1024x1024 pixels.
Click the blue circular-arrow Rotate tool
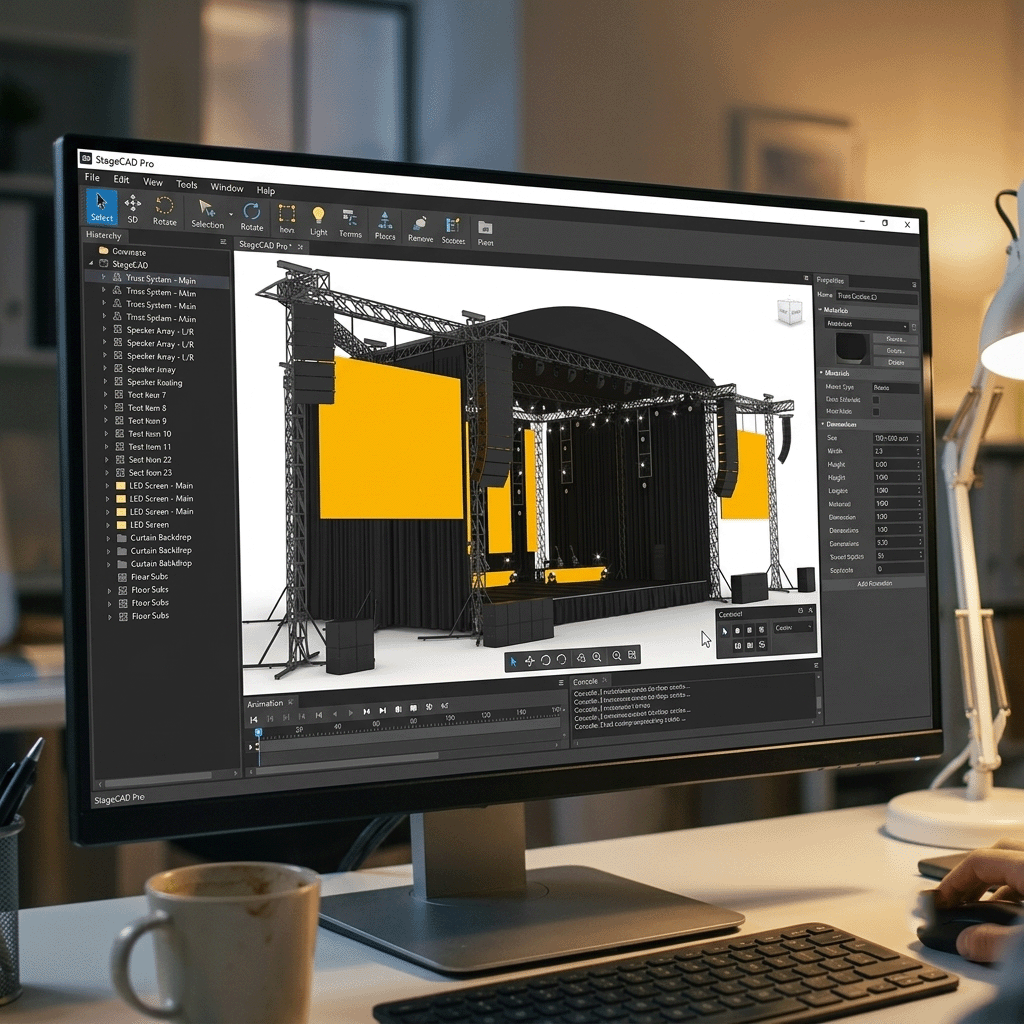[251, 217]
